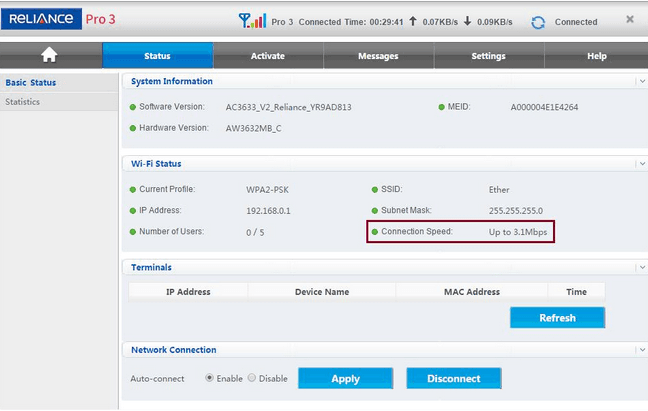Click the SSID value Ether
Screen dimensions: 648x411
pyautogui.click(x=499, y=190)
